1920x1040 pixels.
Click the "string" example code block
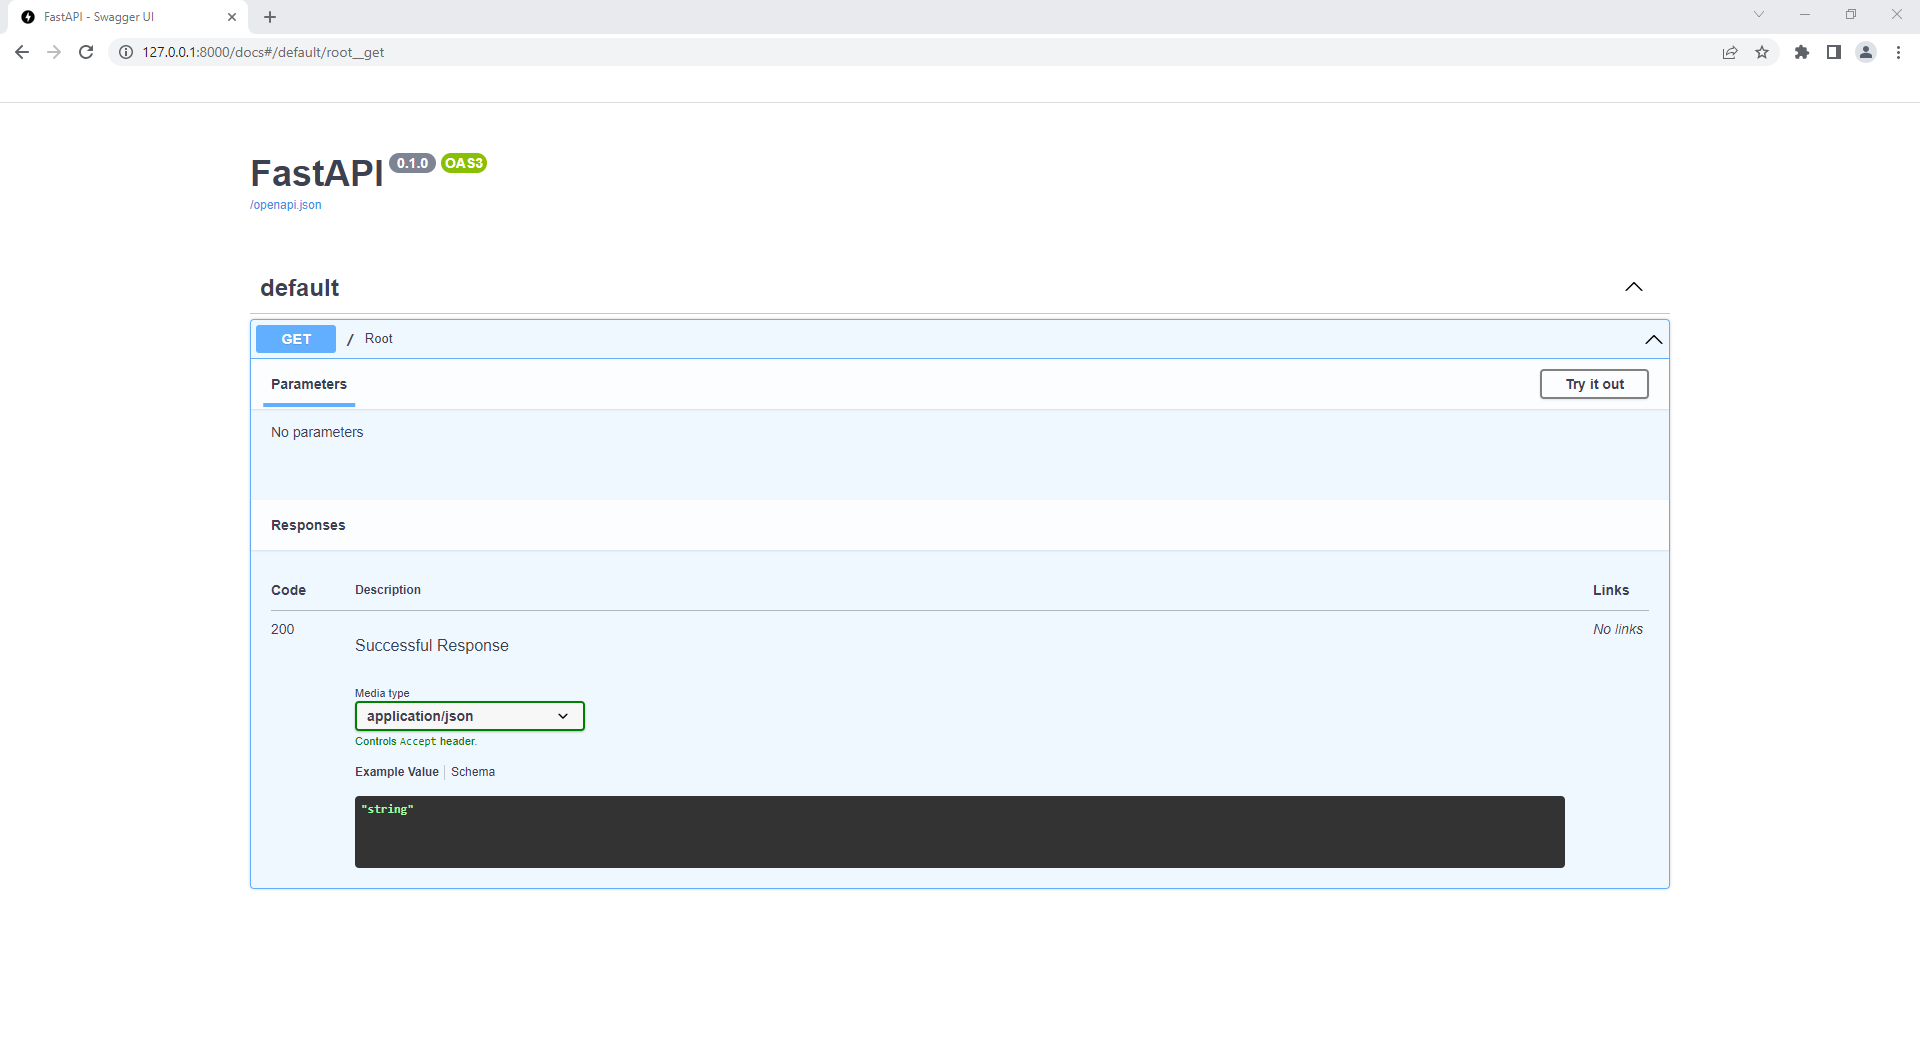pyautogui.click(x=960, y=832)
